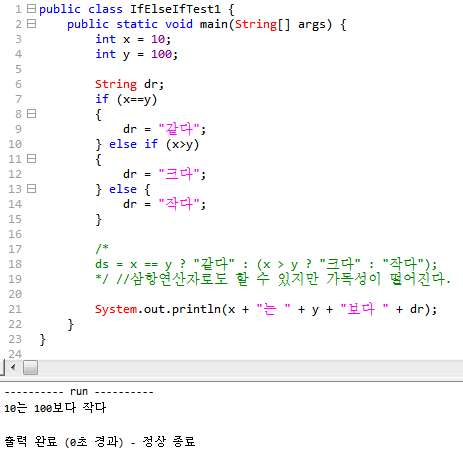Click the '} else {' statement on line 13
This screenshot has height=463, width=463.
[x=123, y=189]
